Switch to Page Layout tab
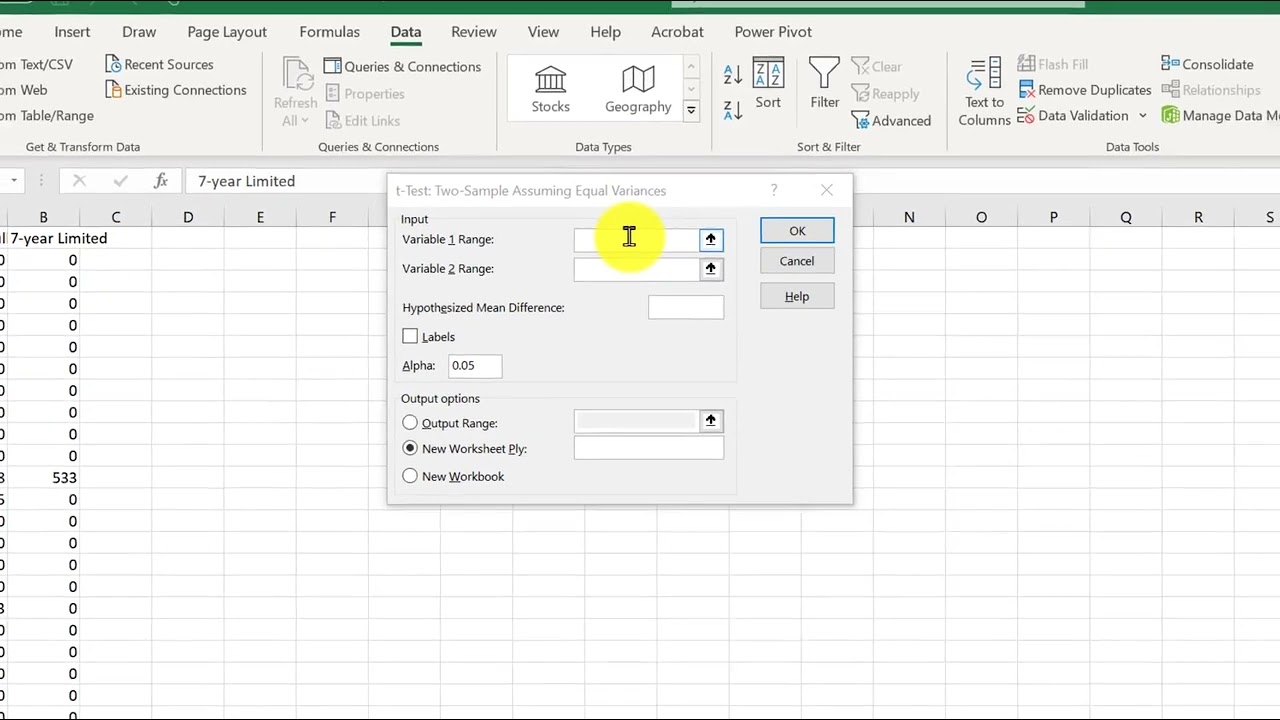1280x720 pixels. [227, 32]
